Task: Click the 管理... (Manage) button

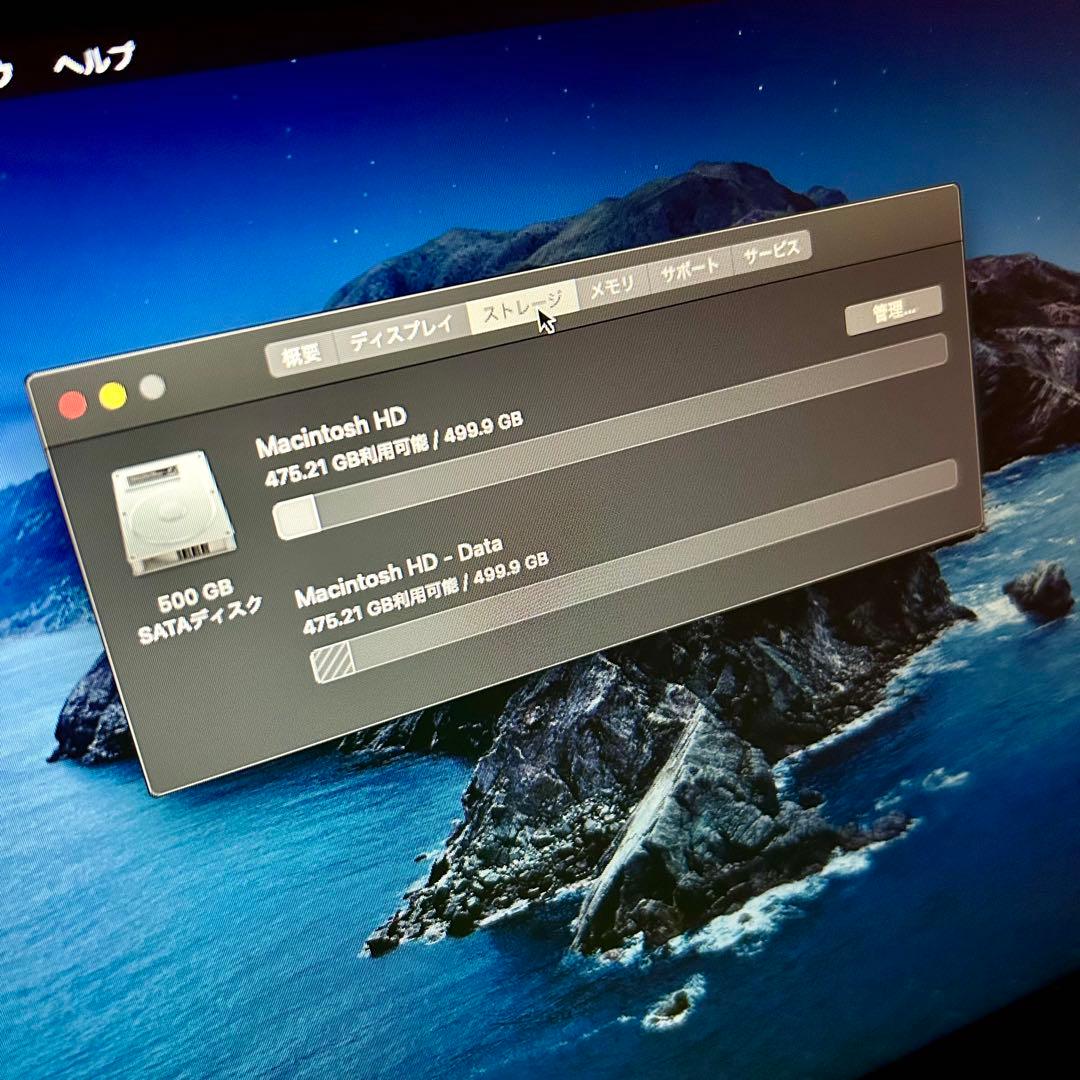Action: (891, 309)
